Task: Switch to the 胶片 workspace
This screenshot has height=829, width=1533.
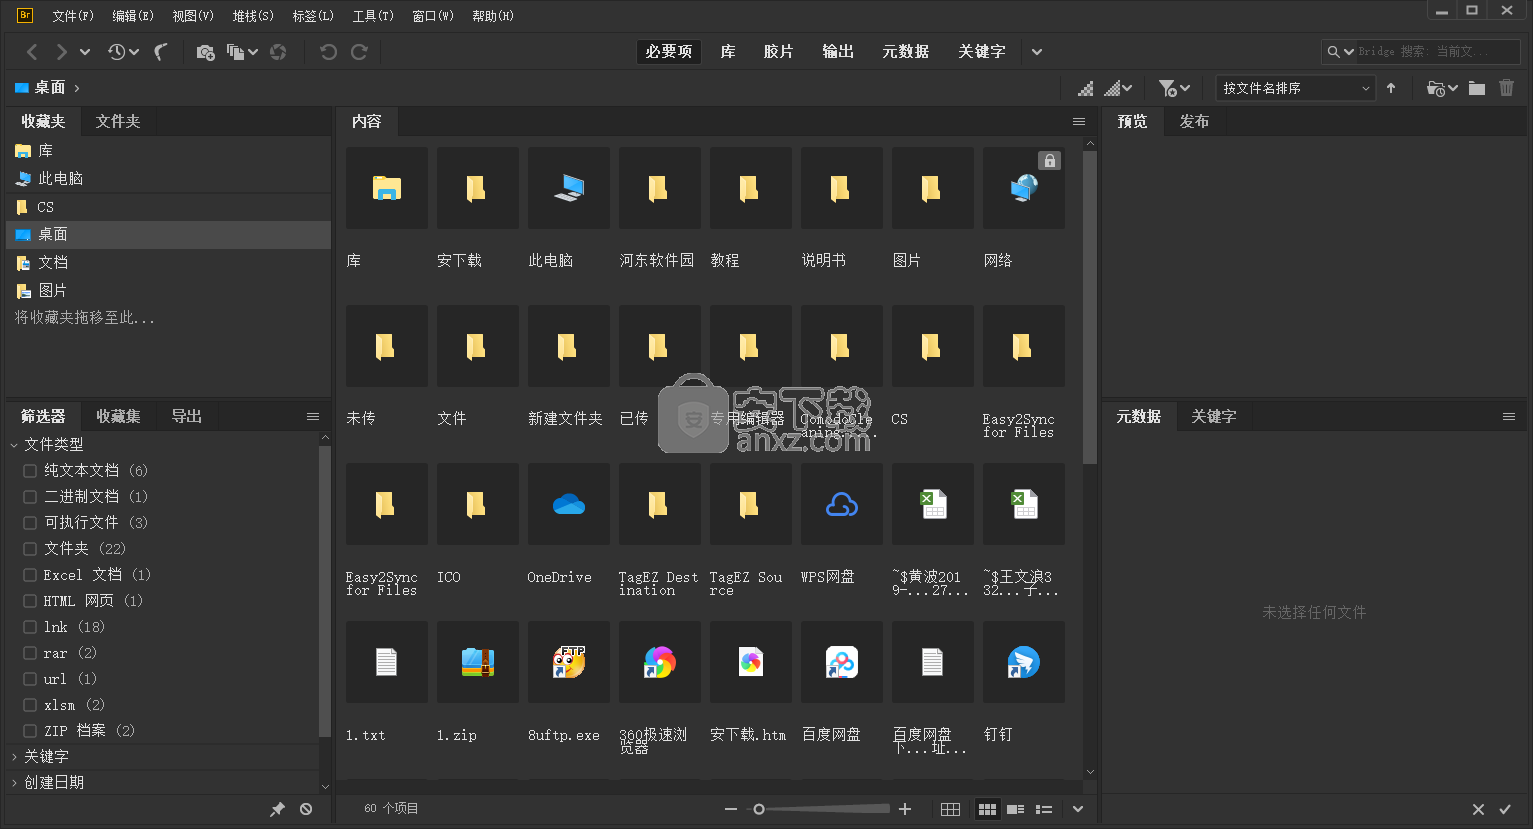Action: click(778, 52)
